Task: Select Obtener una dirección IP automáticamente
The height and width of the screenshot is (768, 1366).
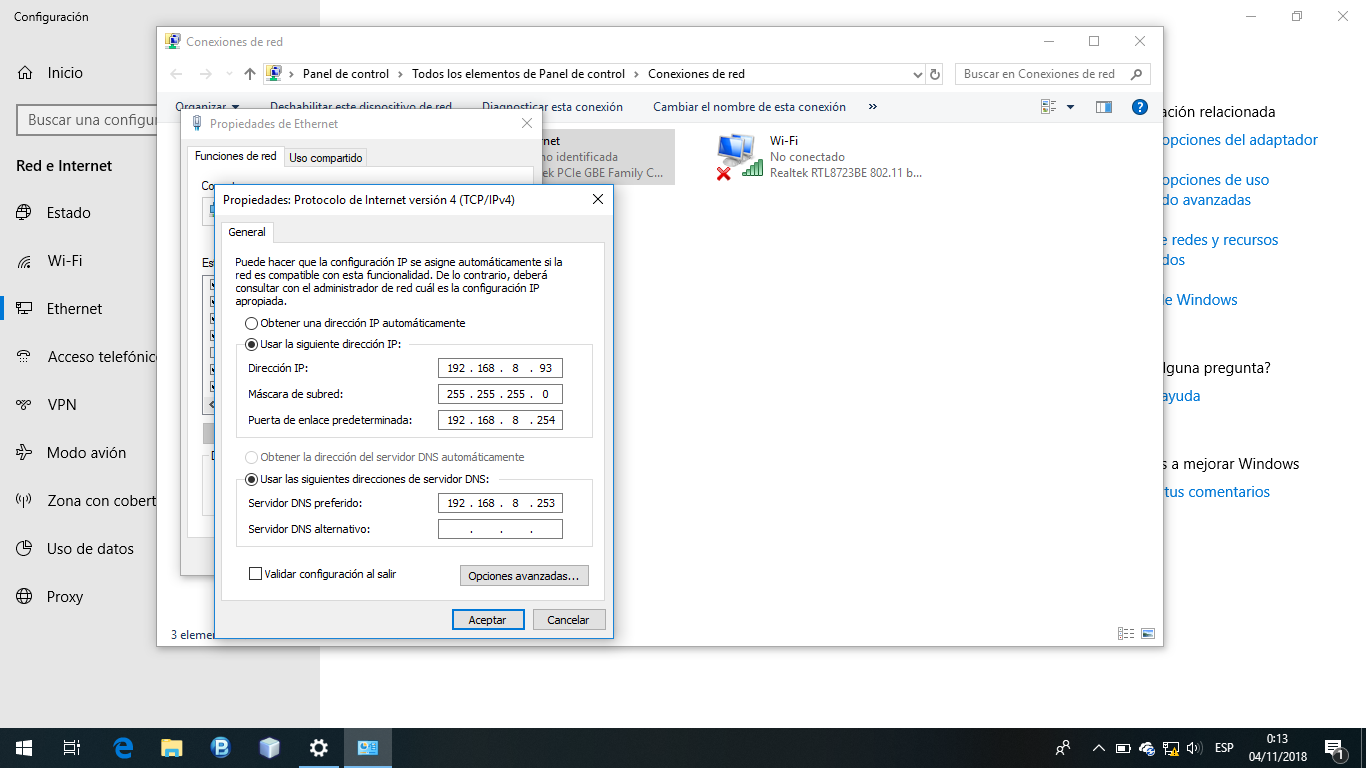Action: (x=251, y=323)
